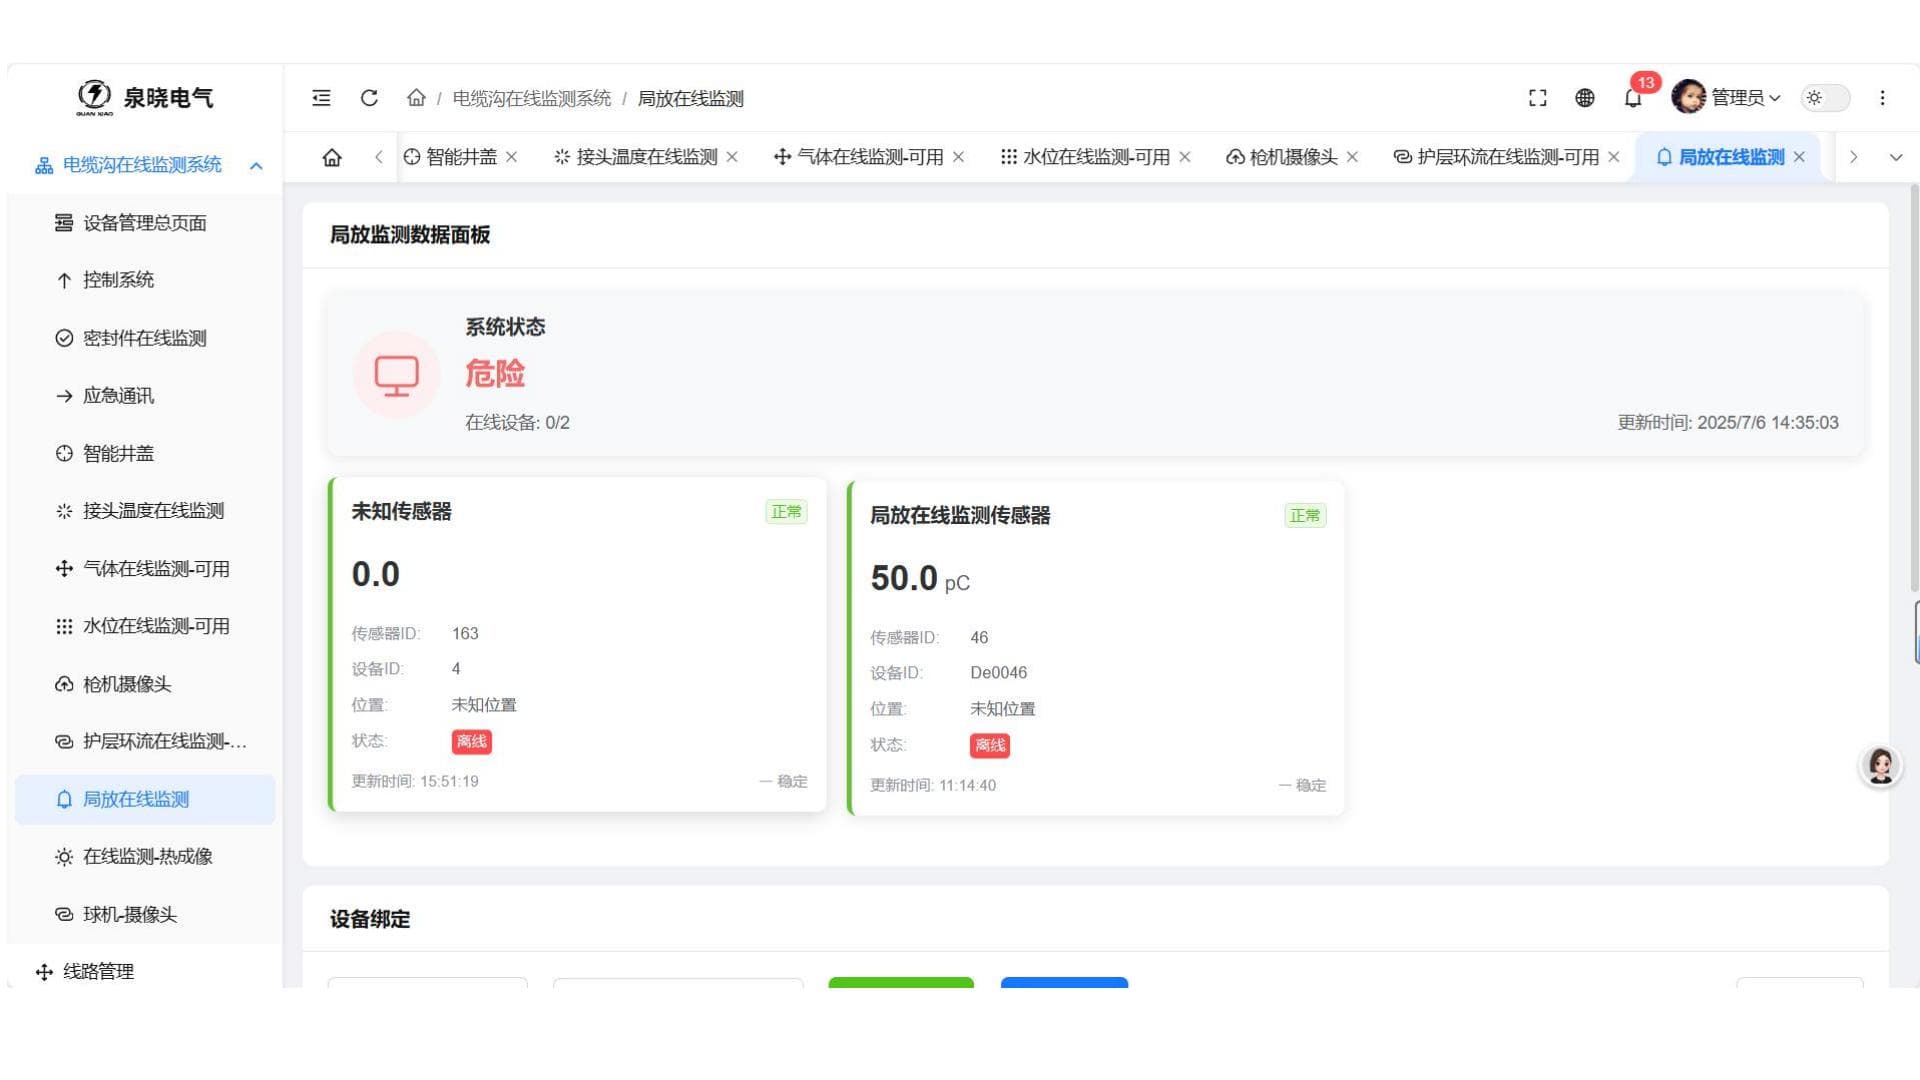The height and width of the screenshot is (1080, 1920).
Task: Open the vertical three-dot more menu
Action: pos(1882,98)
